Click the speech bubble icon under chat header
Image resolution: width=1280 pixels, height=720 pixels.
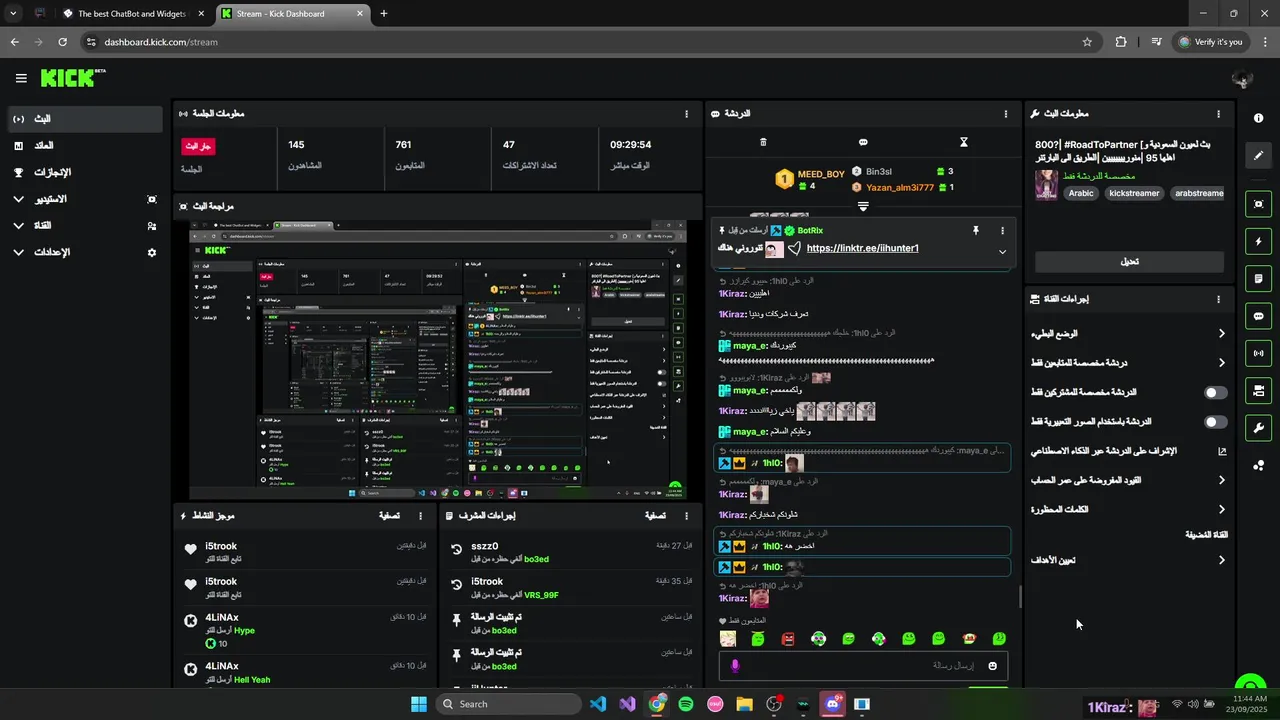point(863,142)
